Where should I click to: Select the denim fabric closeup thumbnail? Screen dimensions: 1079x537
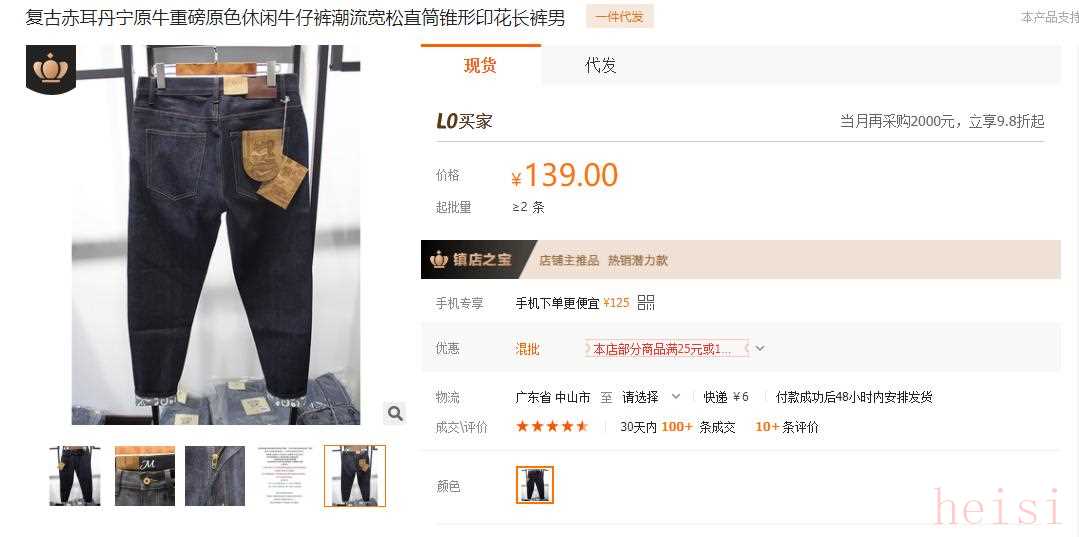click(x=215, y=476)
